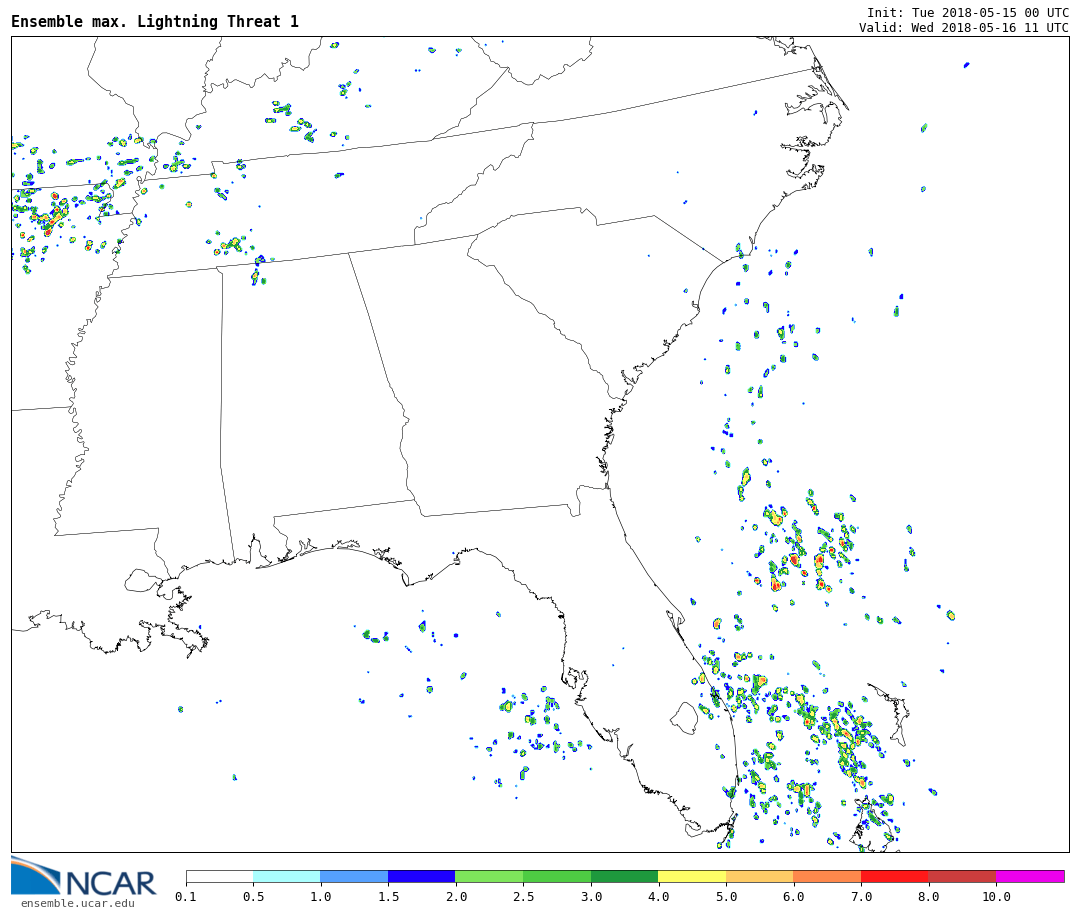Select the yellow 4.0–5.0 legend swatch
The width and height of the screenshot is (1080, 915).
[x=692, y=876]
